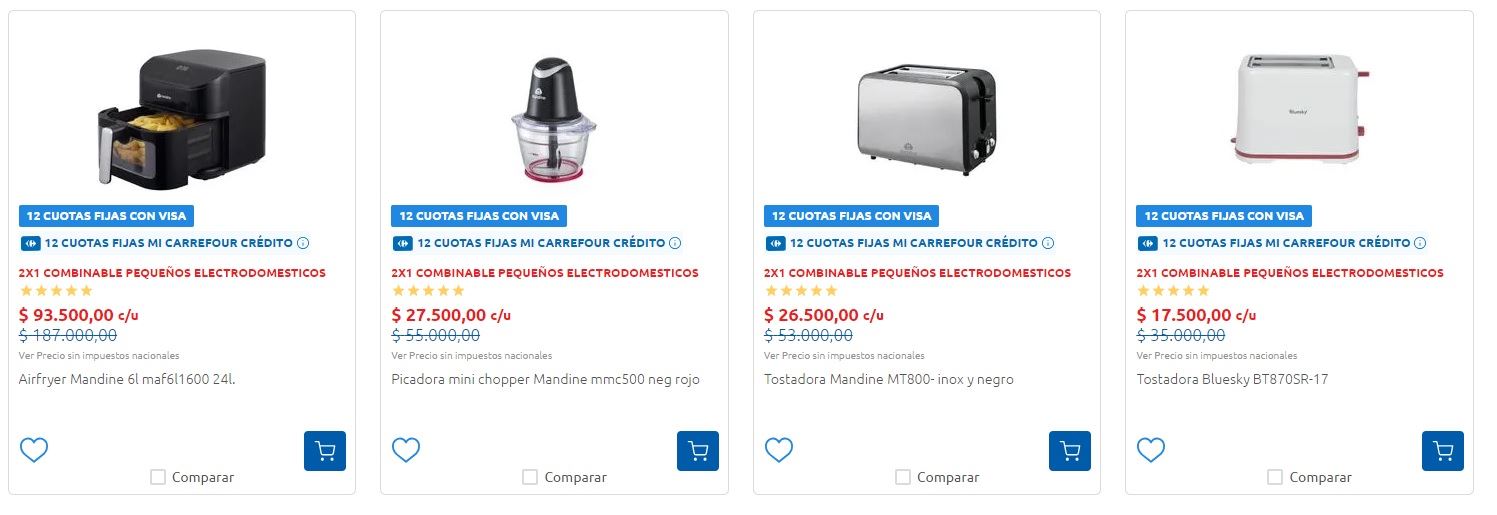The image size is (1497, 515).
Task: Open the white Bluesky toaster image
Action: [x=1299, y=108]
